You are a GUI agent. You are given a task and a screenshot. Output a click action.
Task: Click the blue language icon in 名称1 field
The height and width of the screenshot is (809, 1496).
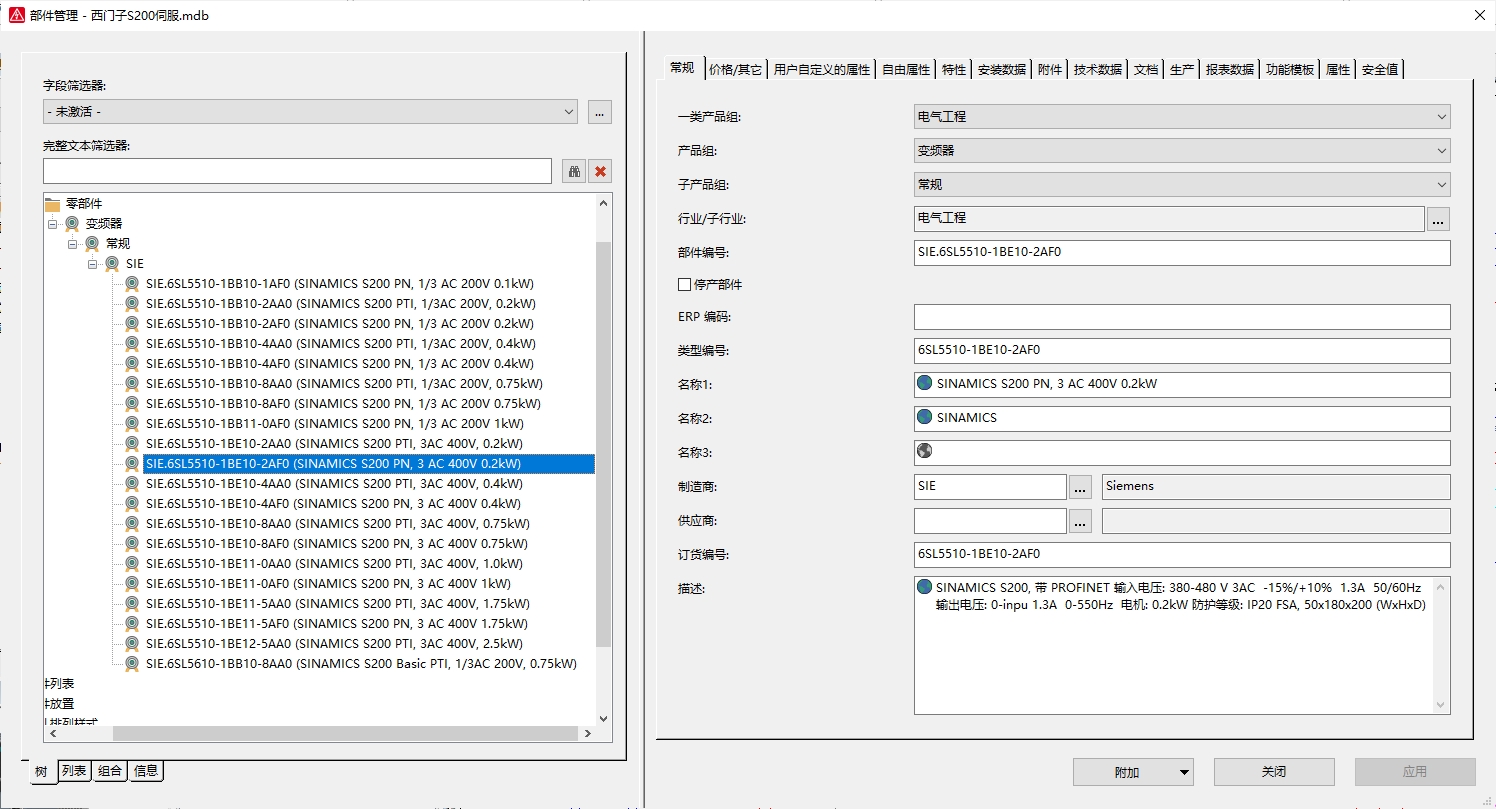(924, 383)
